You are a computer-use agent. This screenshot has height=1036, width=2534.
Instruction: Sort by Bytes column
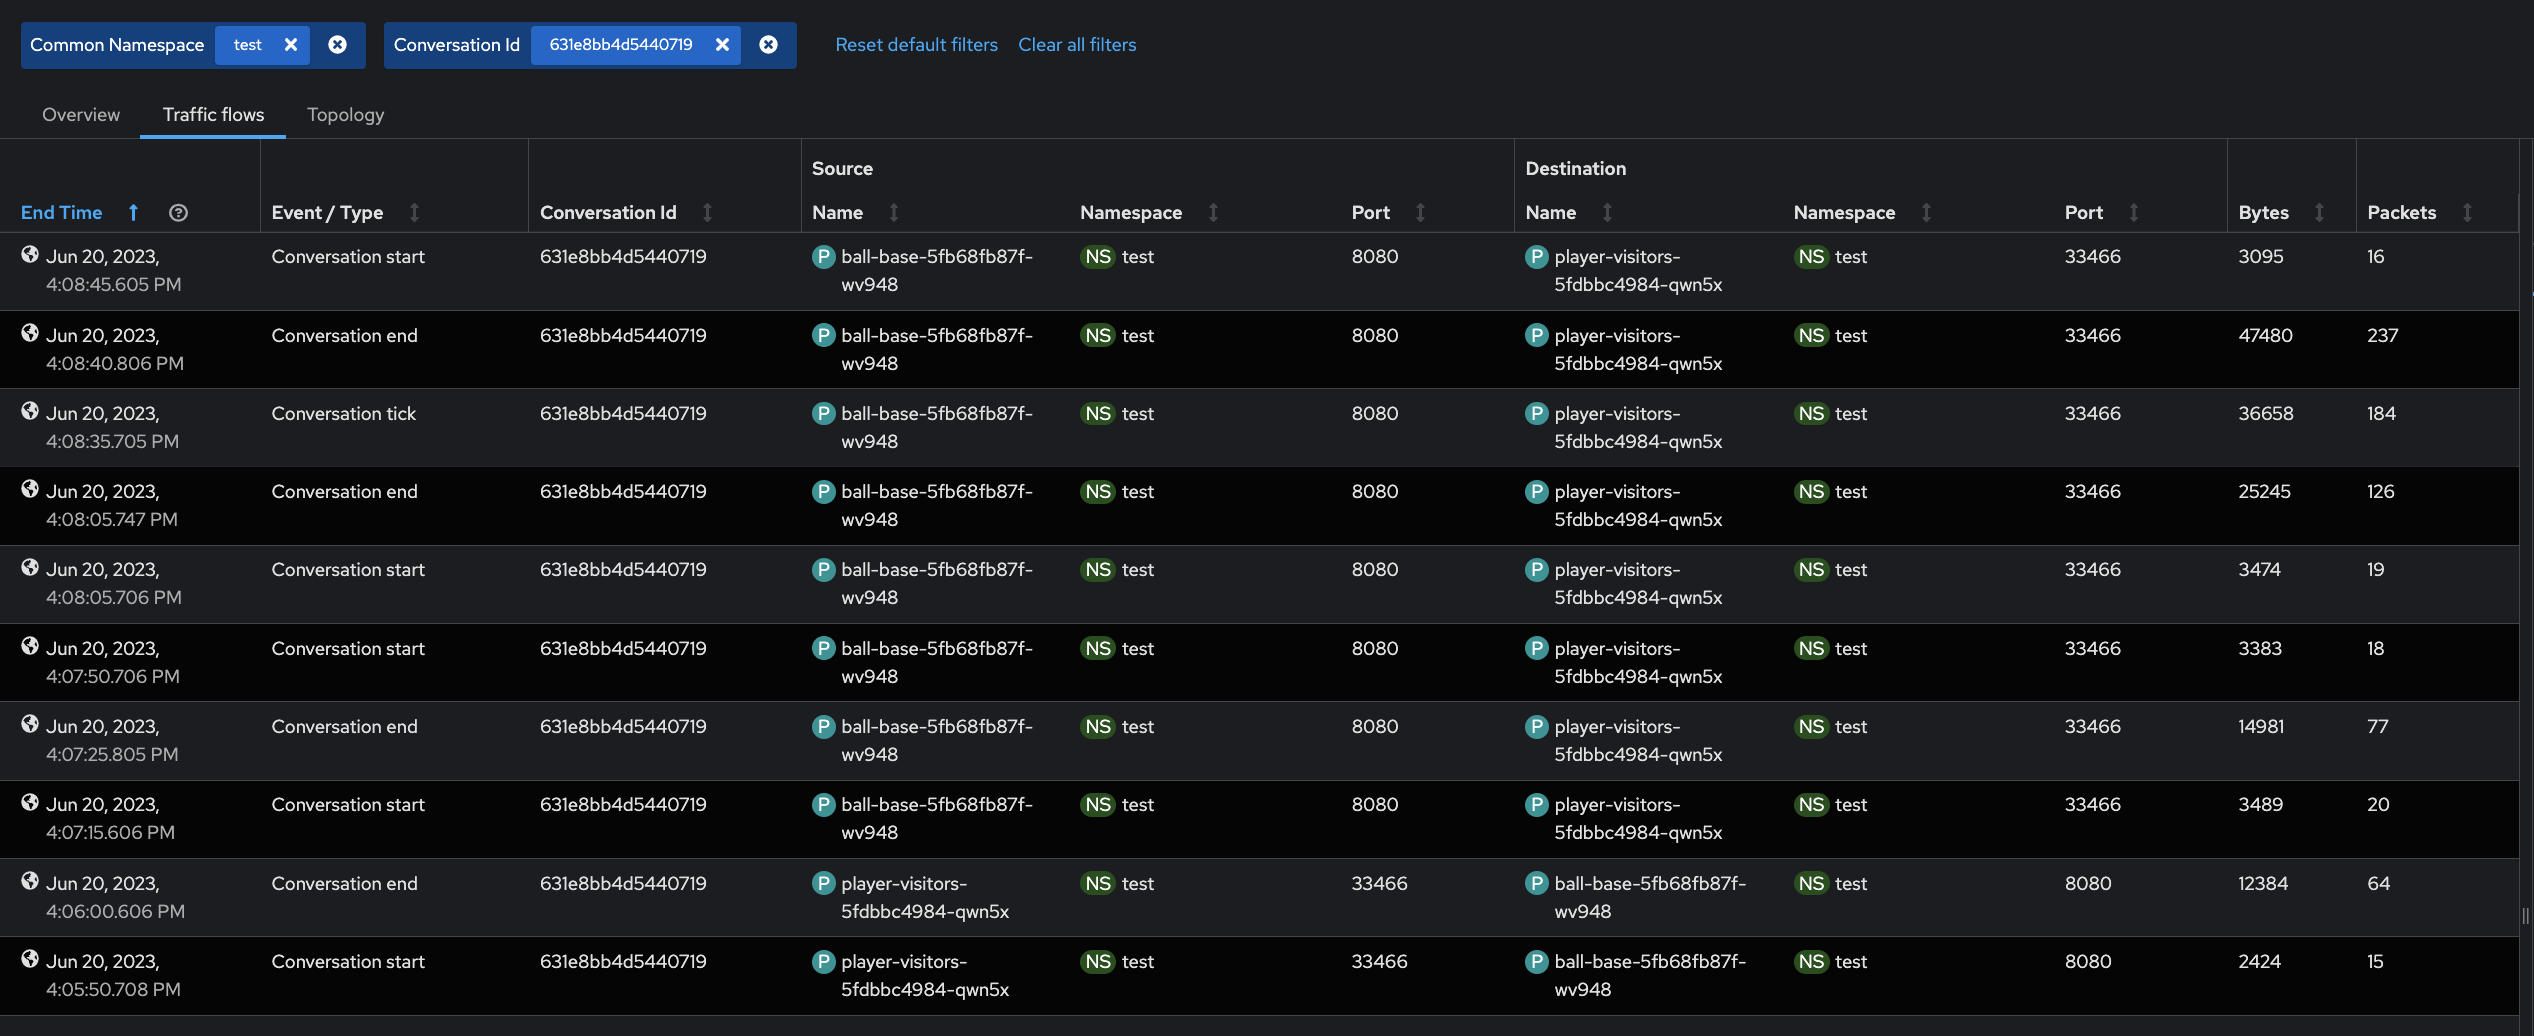[2319, 212]
